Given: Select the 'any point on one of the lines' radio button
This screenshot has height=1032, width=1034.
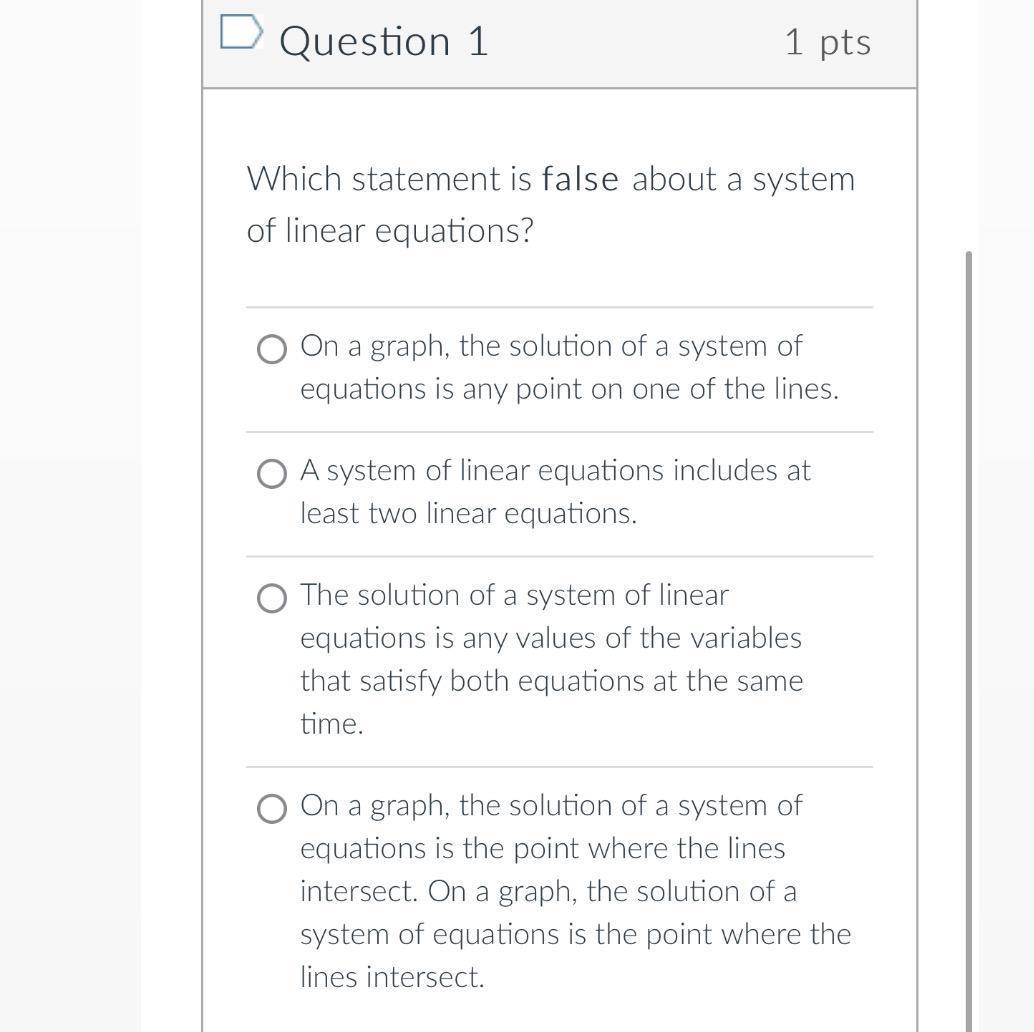Looking at the screenshot, I should pyautogui.click(x=271, y=349).
